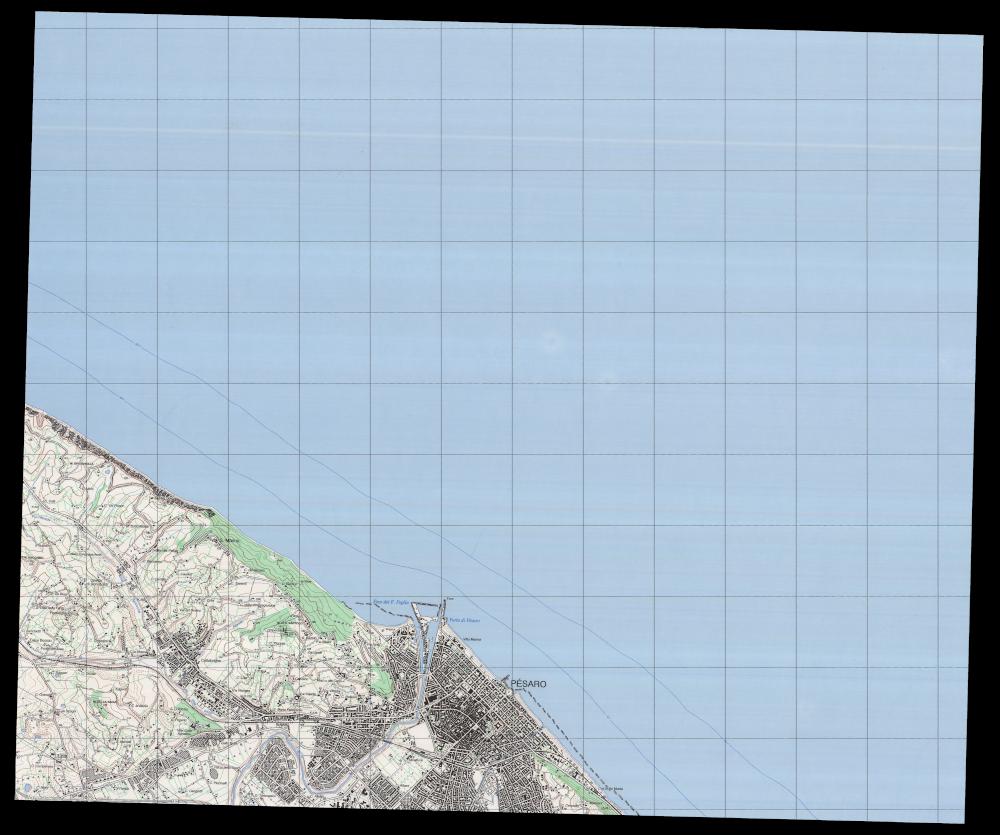Select the small blue pond at bottom-left corner
Image resolution: width=1000 pixels, height=835 pixels.
point(27,789)
